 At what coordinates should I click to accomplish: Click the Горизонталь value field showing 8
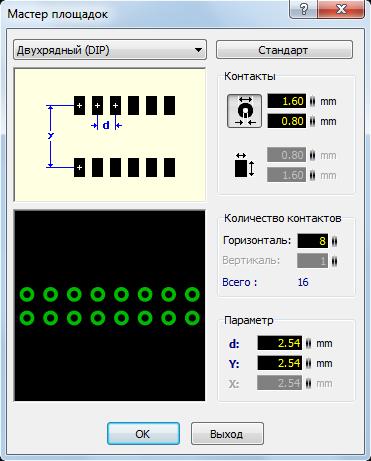click(313, 241)
